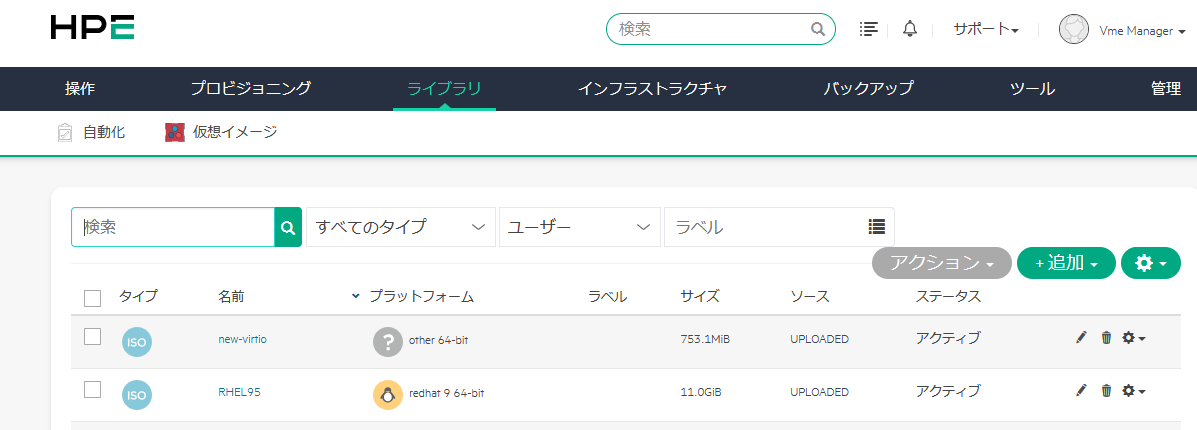Open the gear menu for the new-virtio row
The width and height of the screenshot is (1197, 430).
click(x=1133, y=338)
